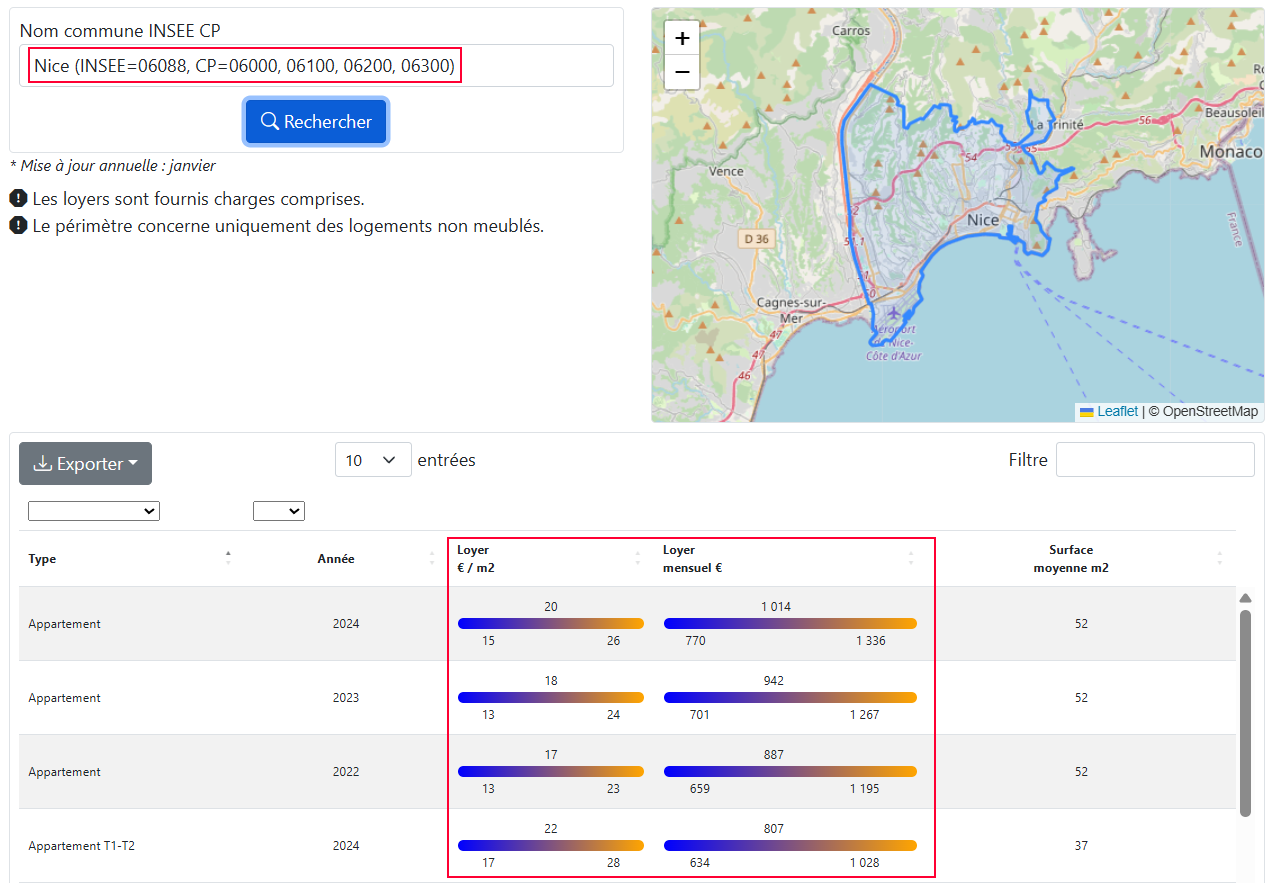The width and height of the screenshot is (1274, 883).
Task: Zoom in on the map with the plus icon
Action: click(x=681, y=37)
